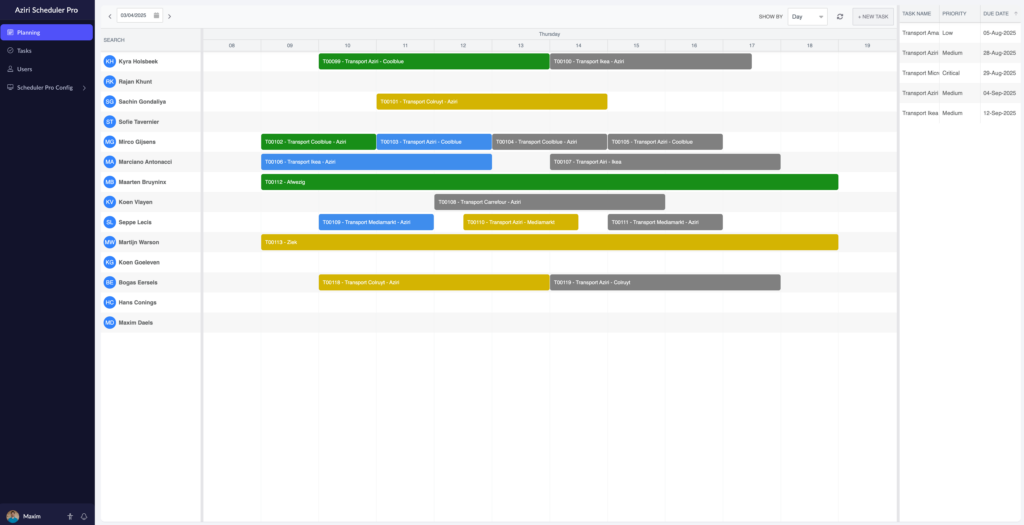Open task T00112 Afwezig

point(549,182)
